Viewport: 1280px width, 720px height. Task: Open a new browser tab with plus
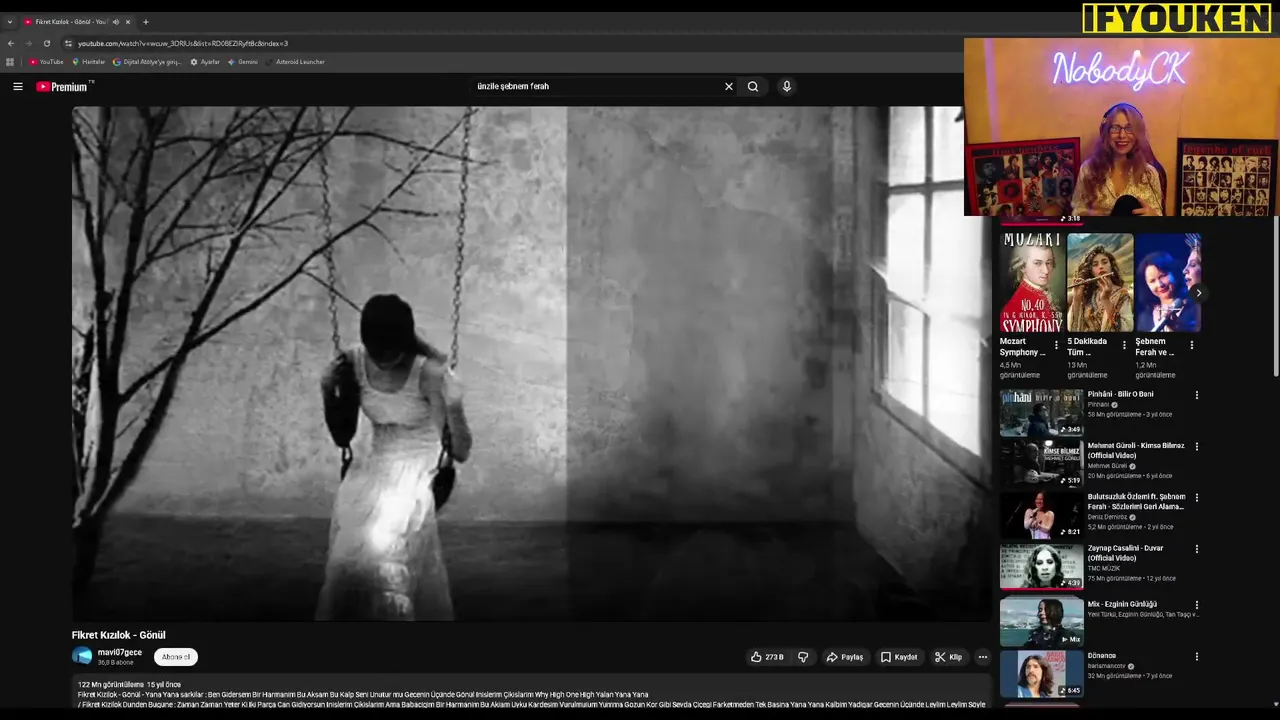tap(146, 21)
